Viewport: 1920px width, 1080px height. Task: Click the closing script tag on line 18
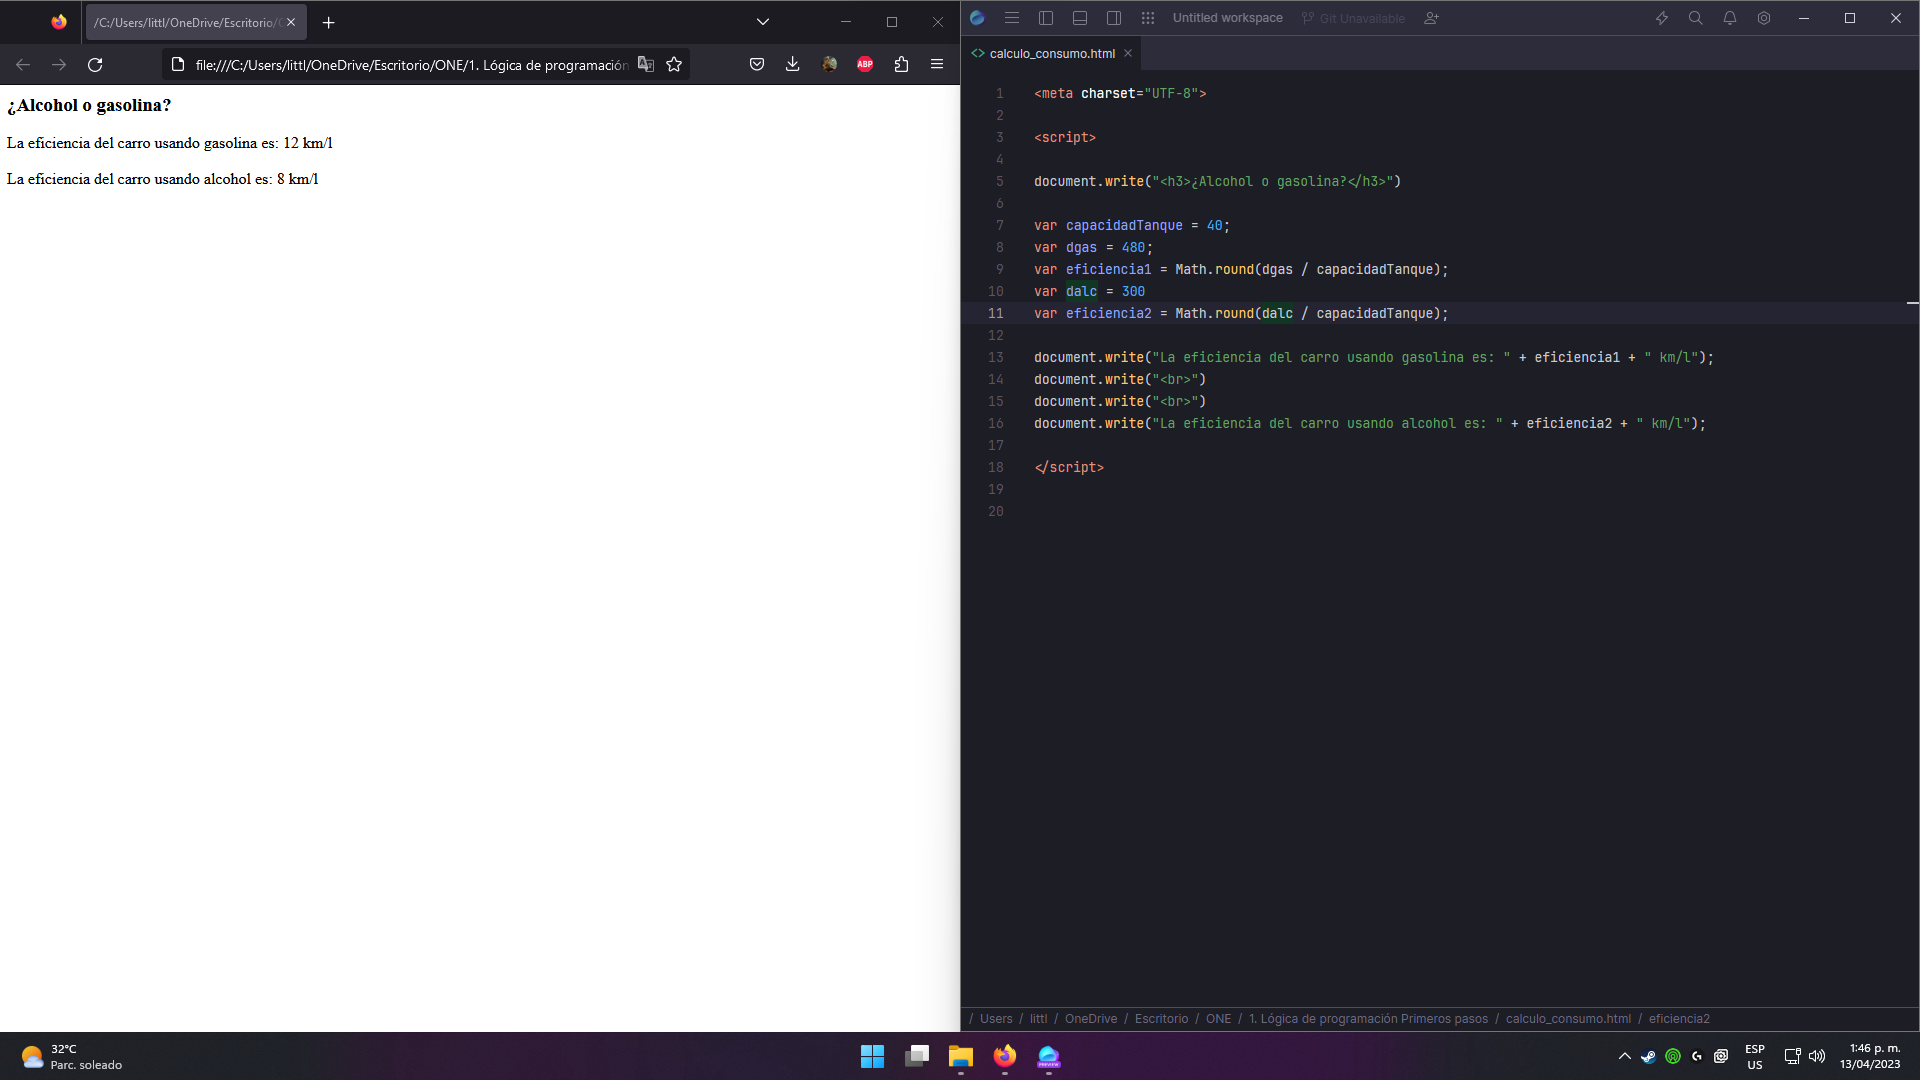[1069, 468]
